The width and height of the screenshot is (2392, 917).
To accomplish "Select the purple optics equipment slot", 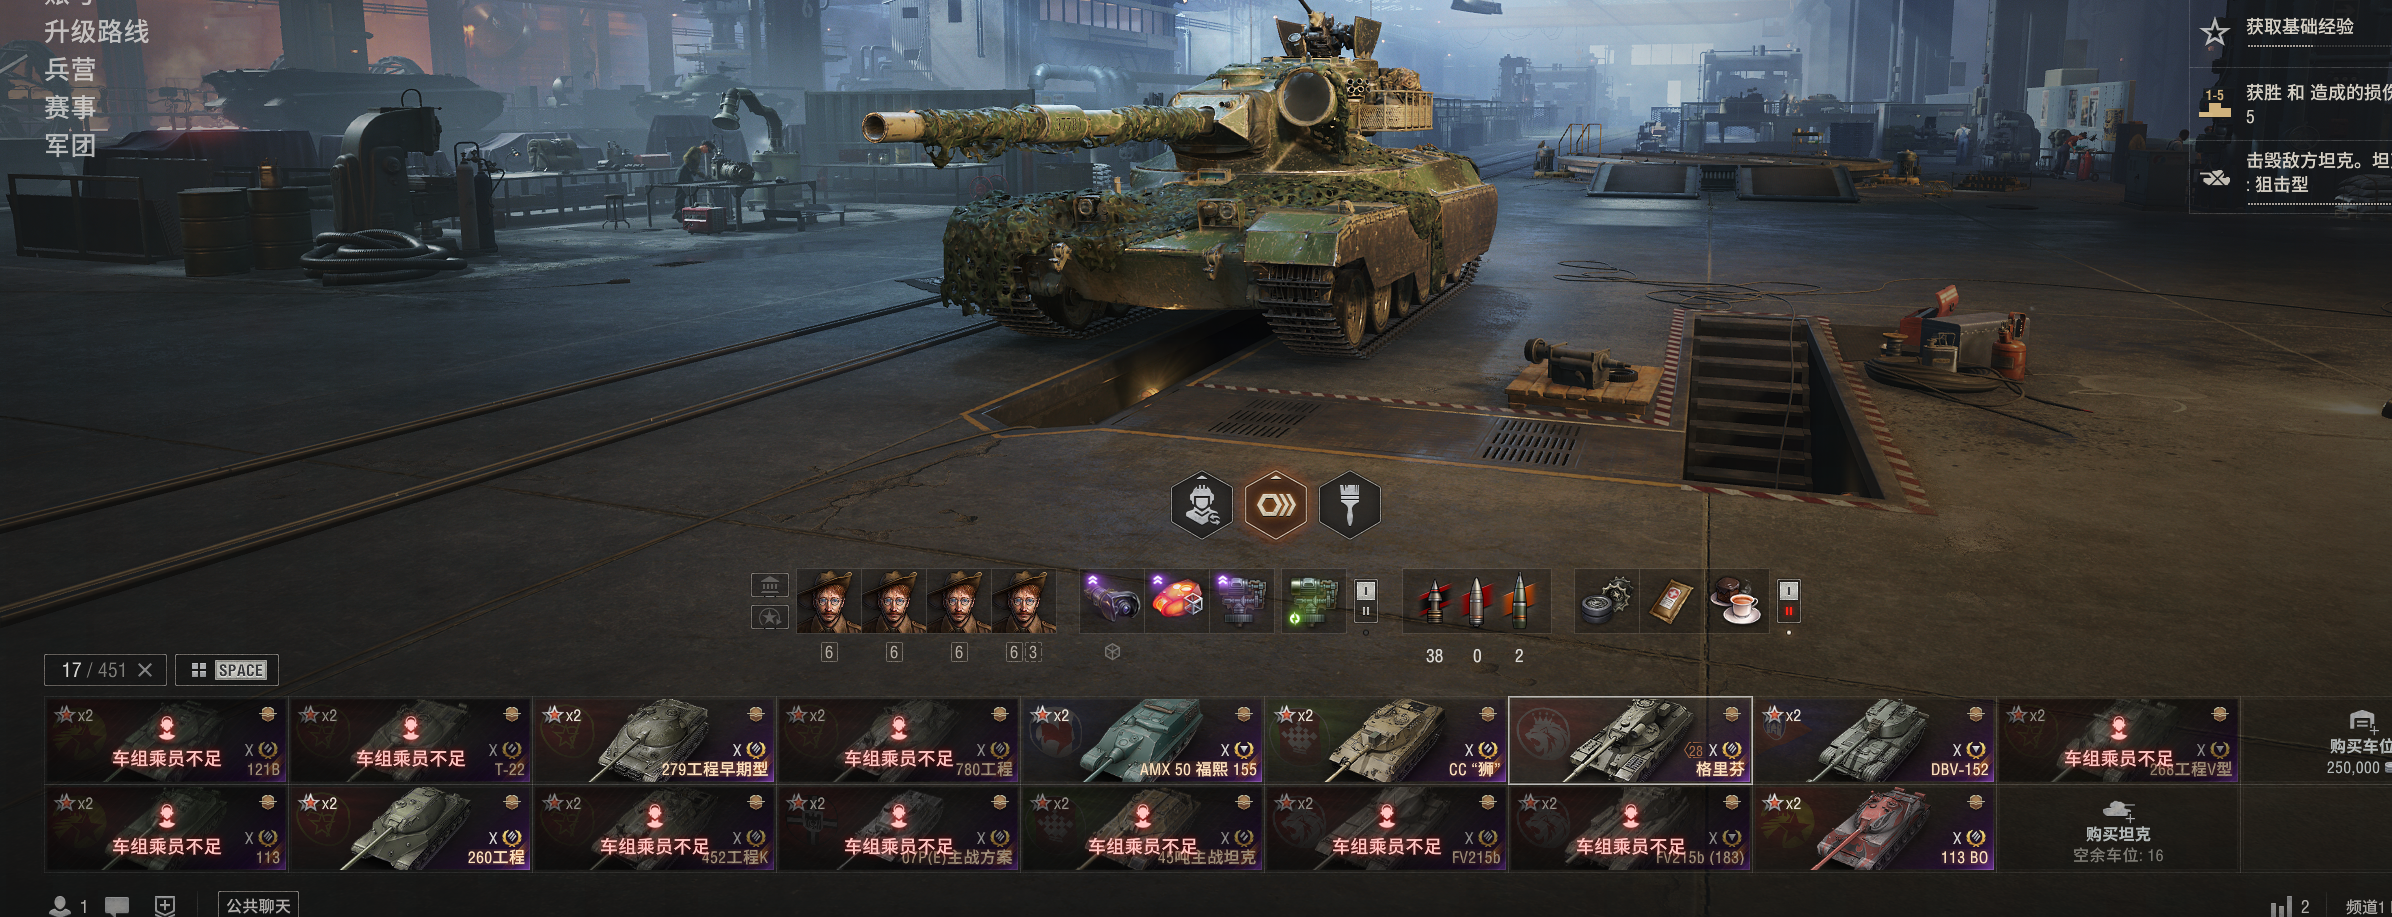I will pos(1112,601).
